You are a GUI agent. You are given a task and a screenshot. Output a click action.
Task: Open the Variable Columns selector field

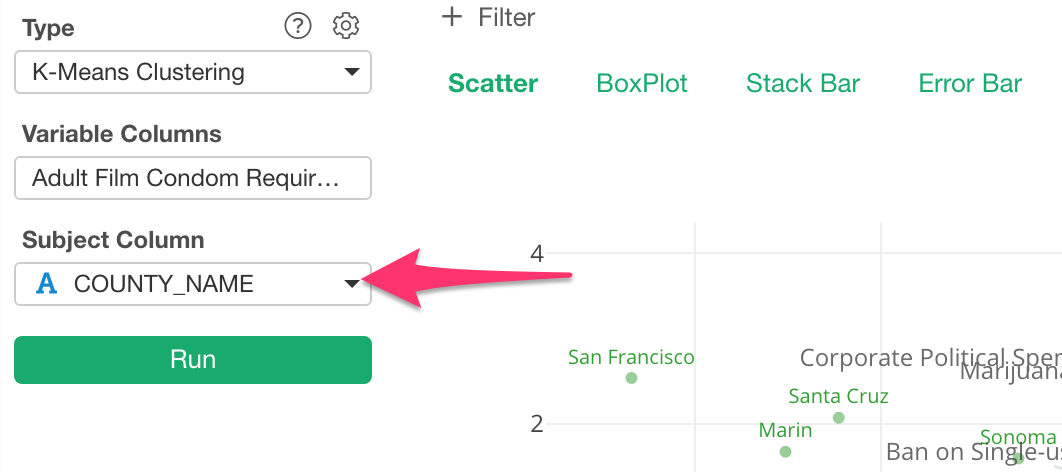tap(193, 178)
